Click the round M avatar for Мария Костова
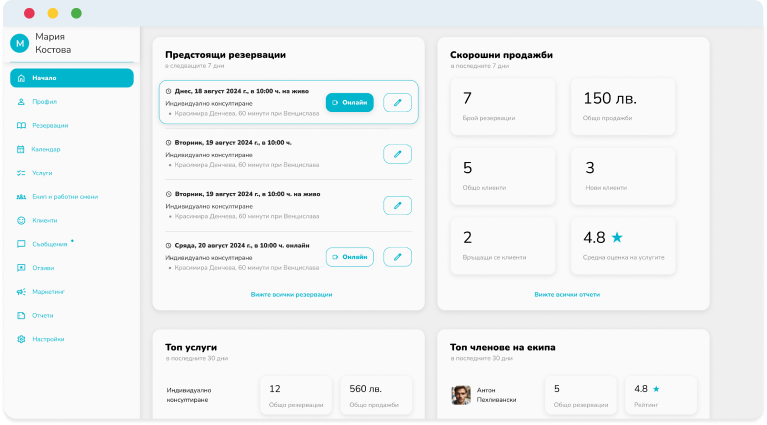 19,43
